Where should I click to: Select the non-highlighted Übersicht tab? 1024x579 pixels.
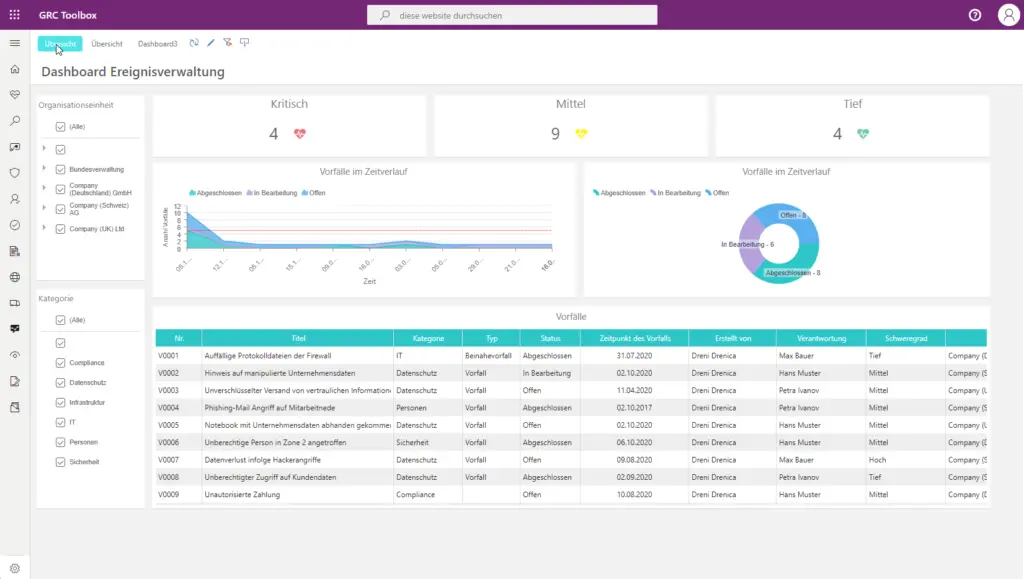click(107, 44)
